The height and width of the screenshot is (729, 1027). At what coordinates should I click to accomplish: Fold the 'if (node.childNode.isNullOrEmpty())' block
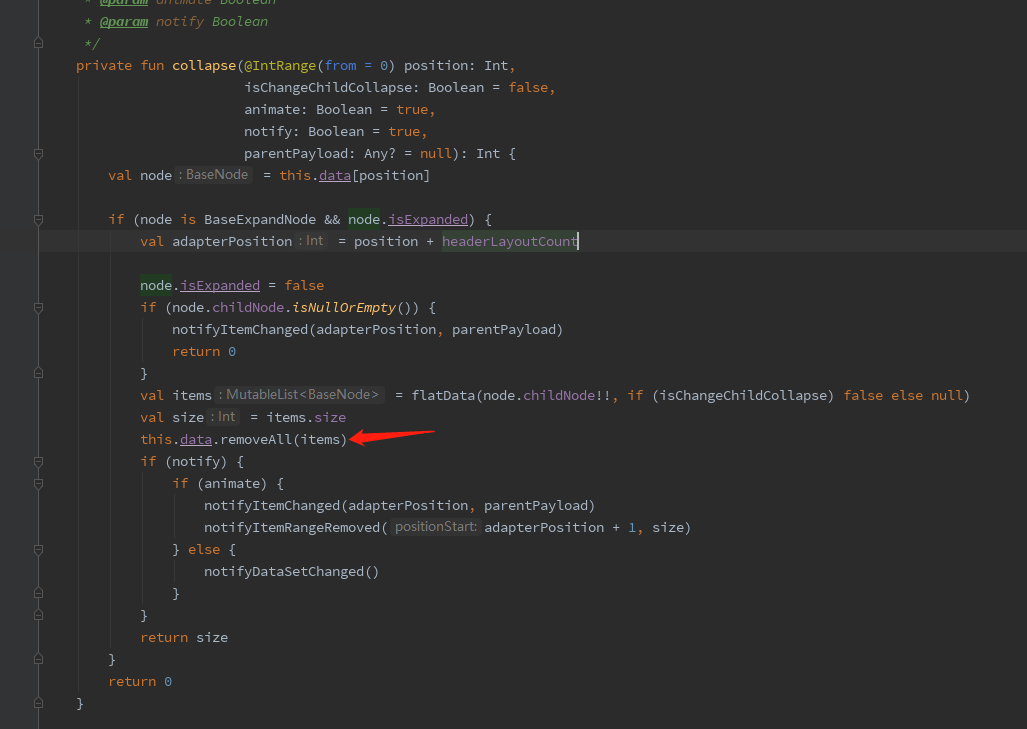(x=39, y=308)
